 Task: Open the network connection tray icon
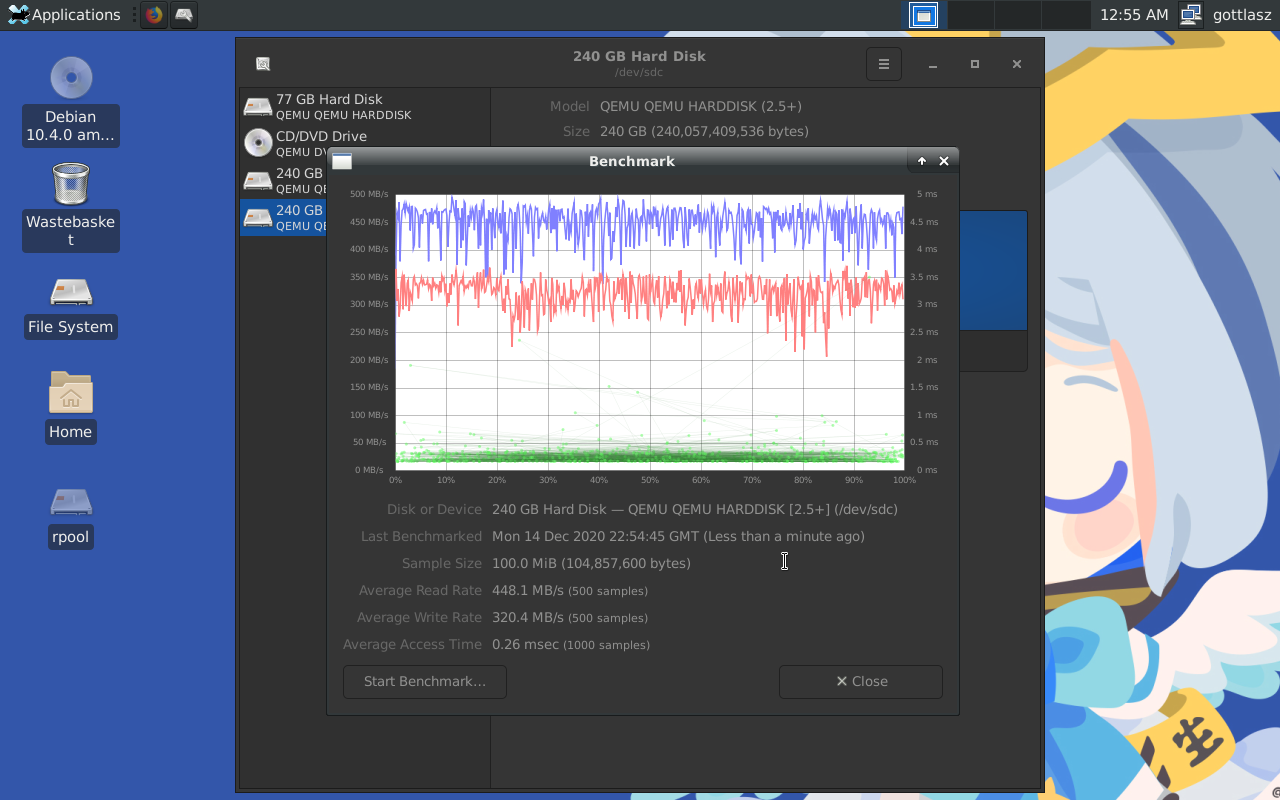1190,15
